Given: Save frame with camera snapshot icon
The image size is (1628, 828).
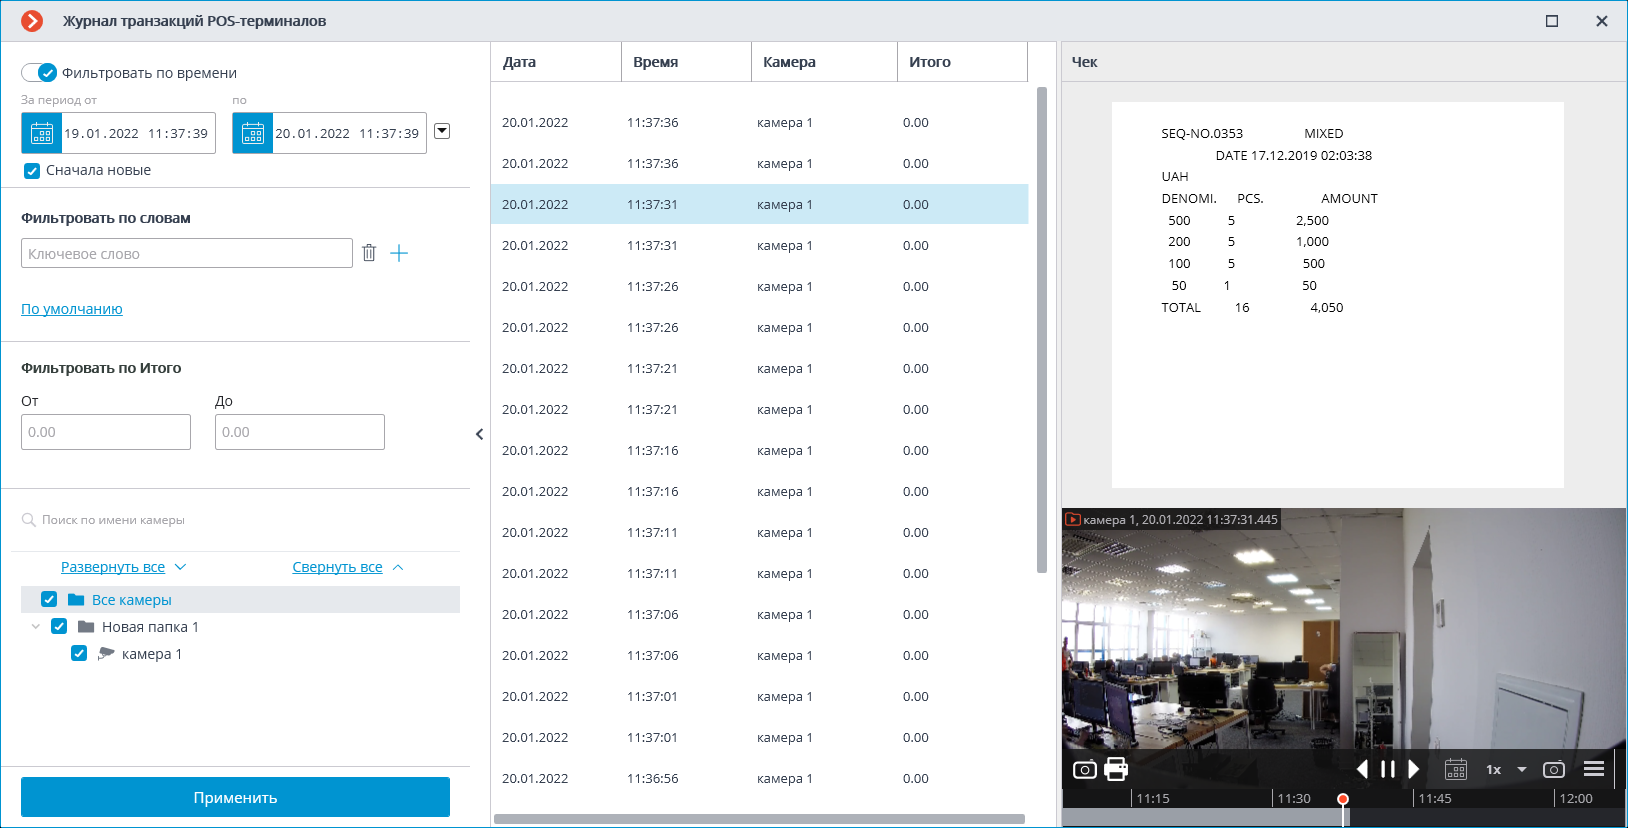Looking at the screenshot, I should [x=1084, y=769].
